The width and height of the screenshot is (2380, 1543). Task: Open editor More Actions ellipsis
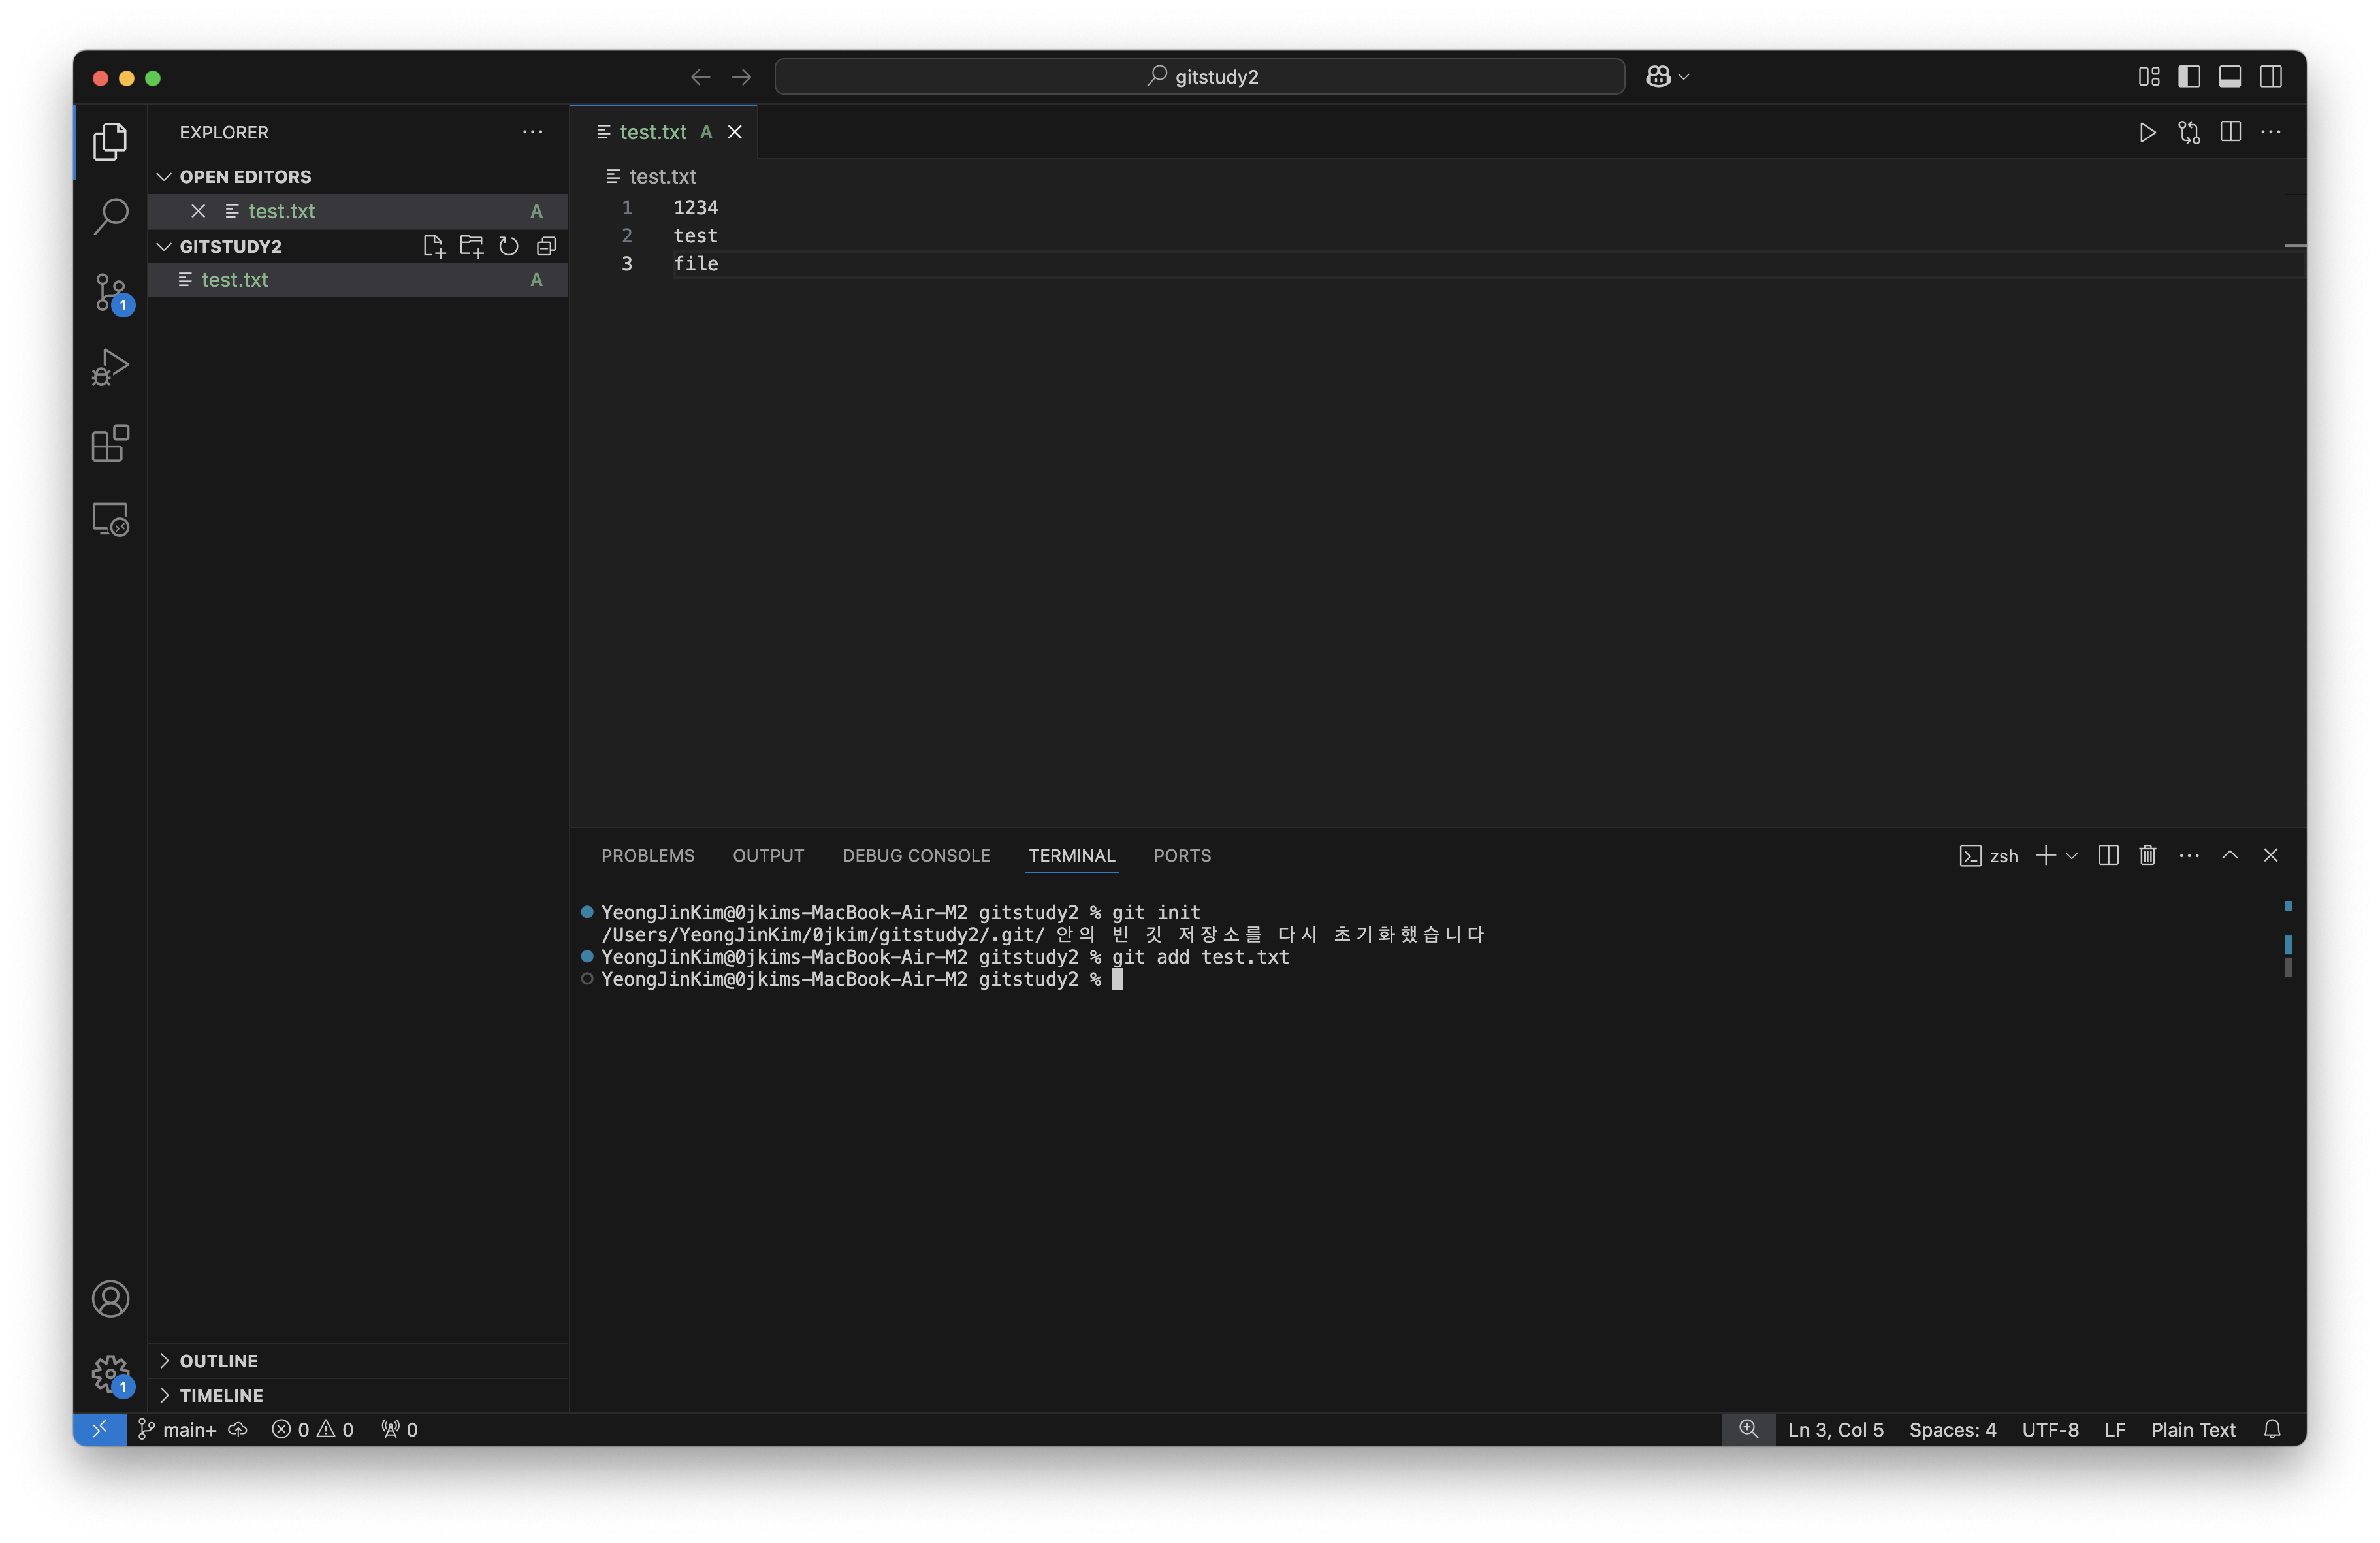click(2271, 132)
